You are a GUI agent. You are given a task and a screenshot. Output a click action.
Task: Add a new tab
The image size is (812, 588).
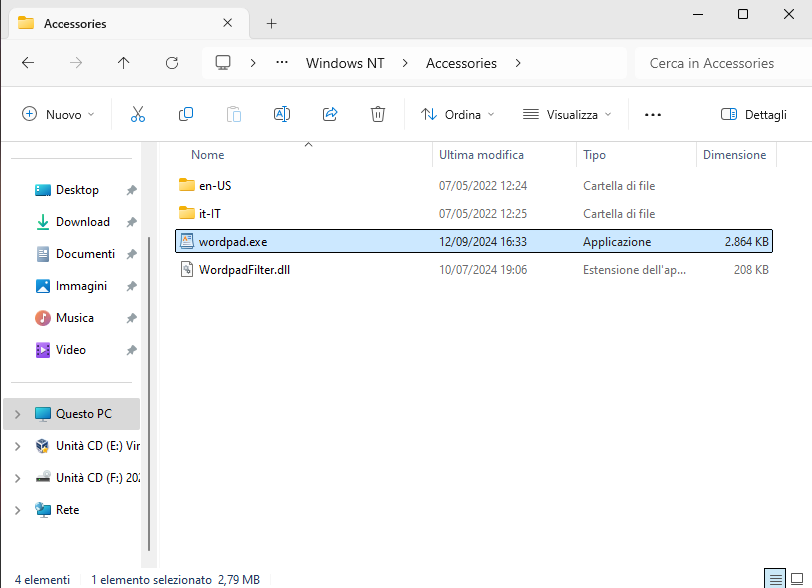[x=271, y=23]
